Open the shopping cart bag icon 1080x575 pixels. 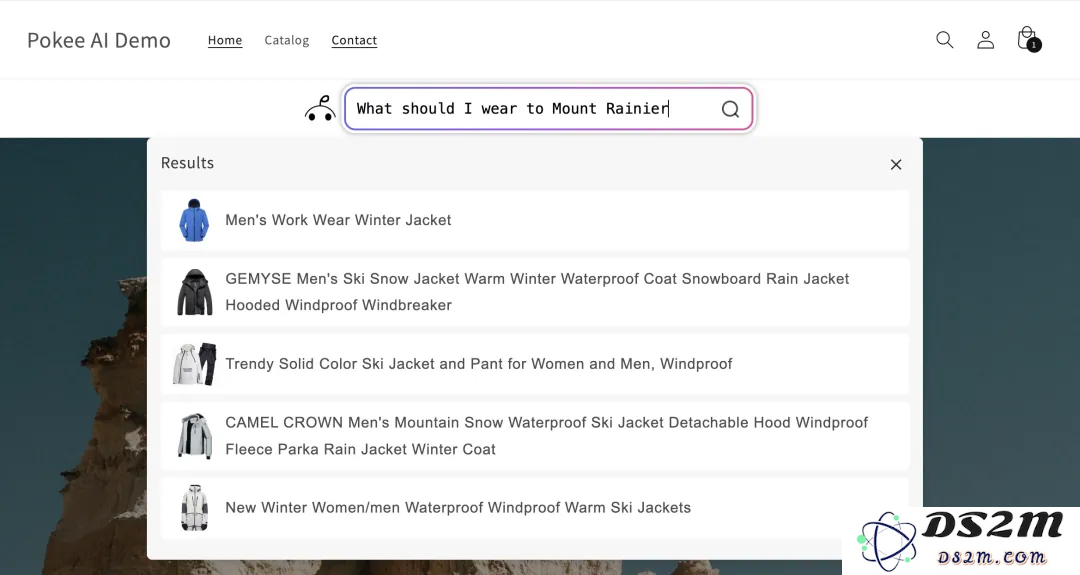pyautogui.click(x=1028, y=39)
